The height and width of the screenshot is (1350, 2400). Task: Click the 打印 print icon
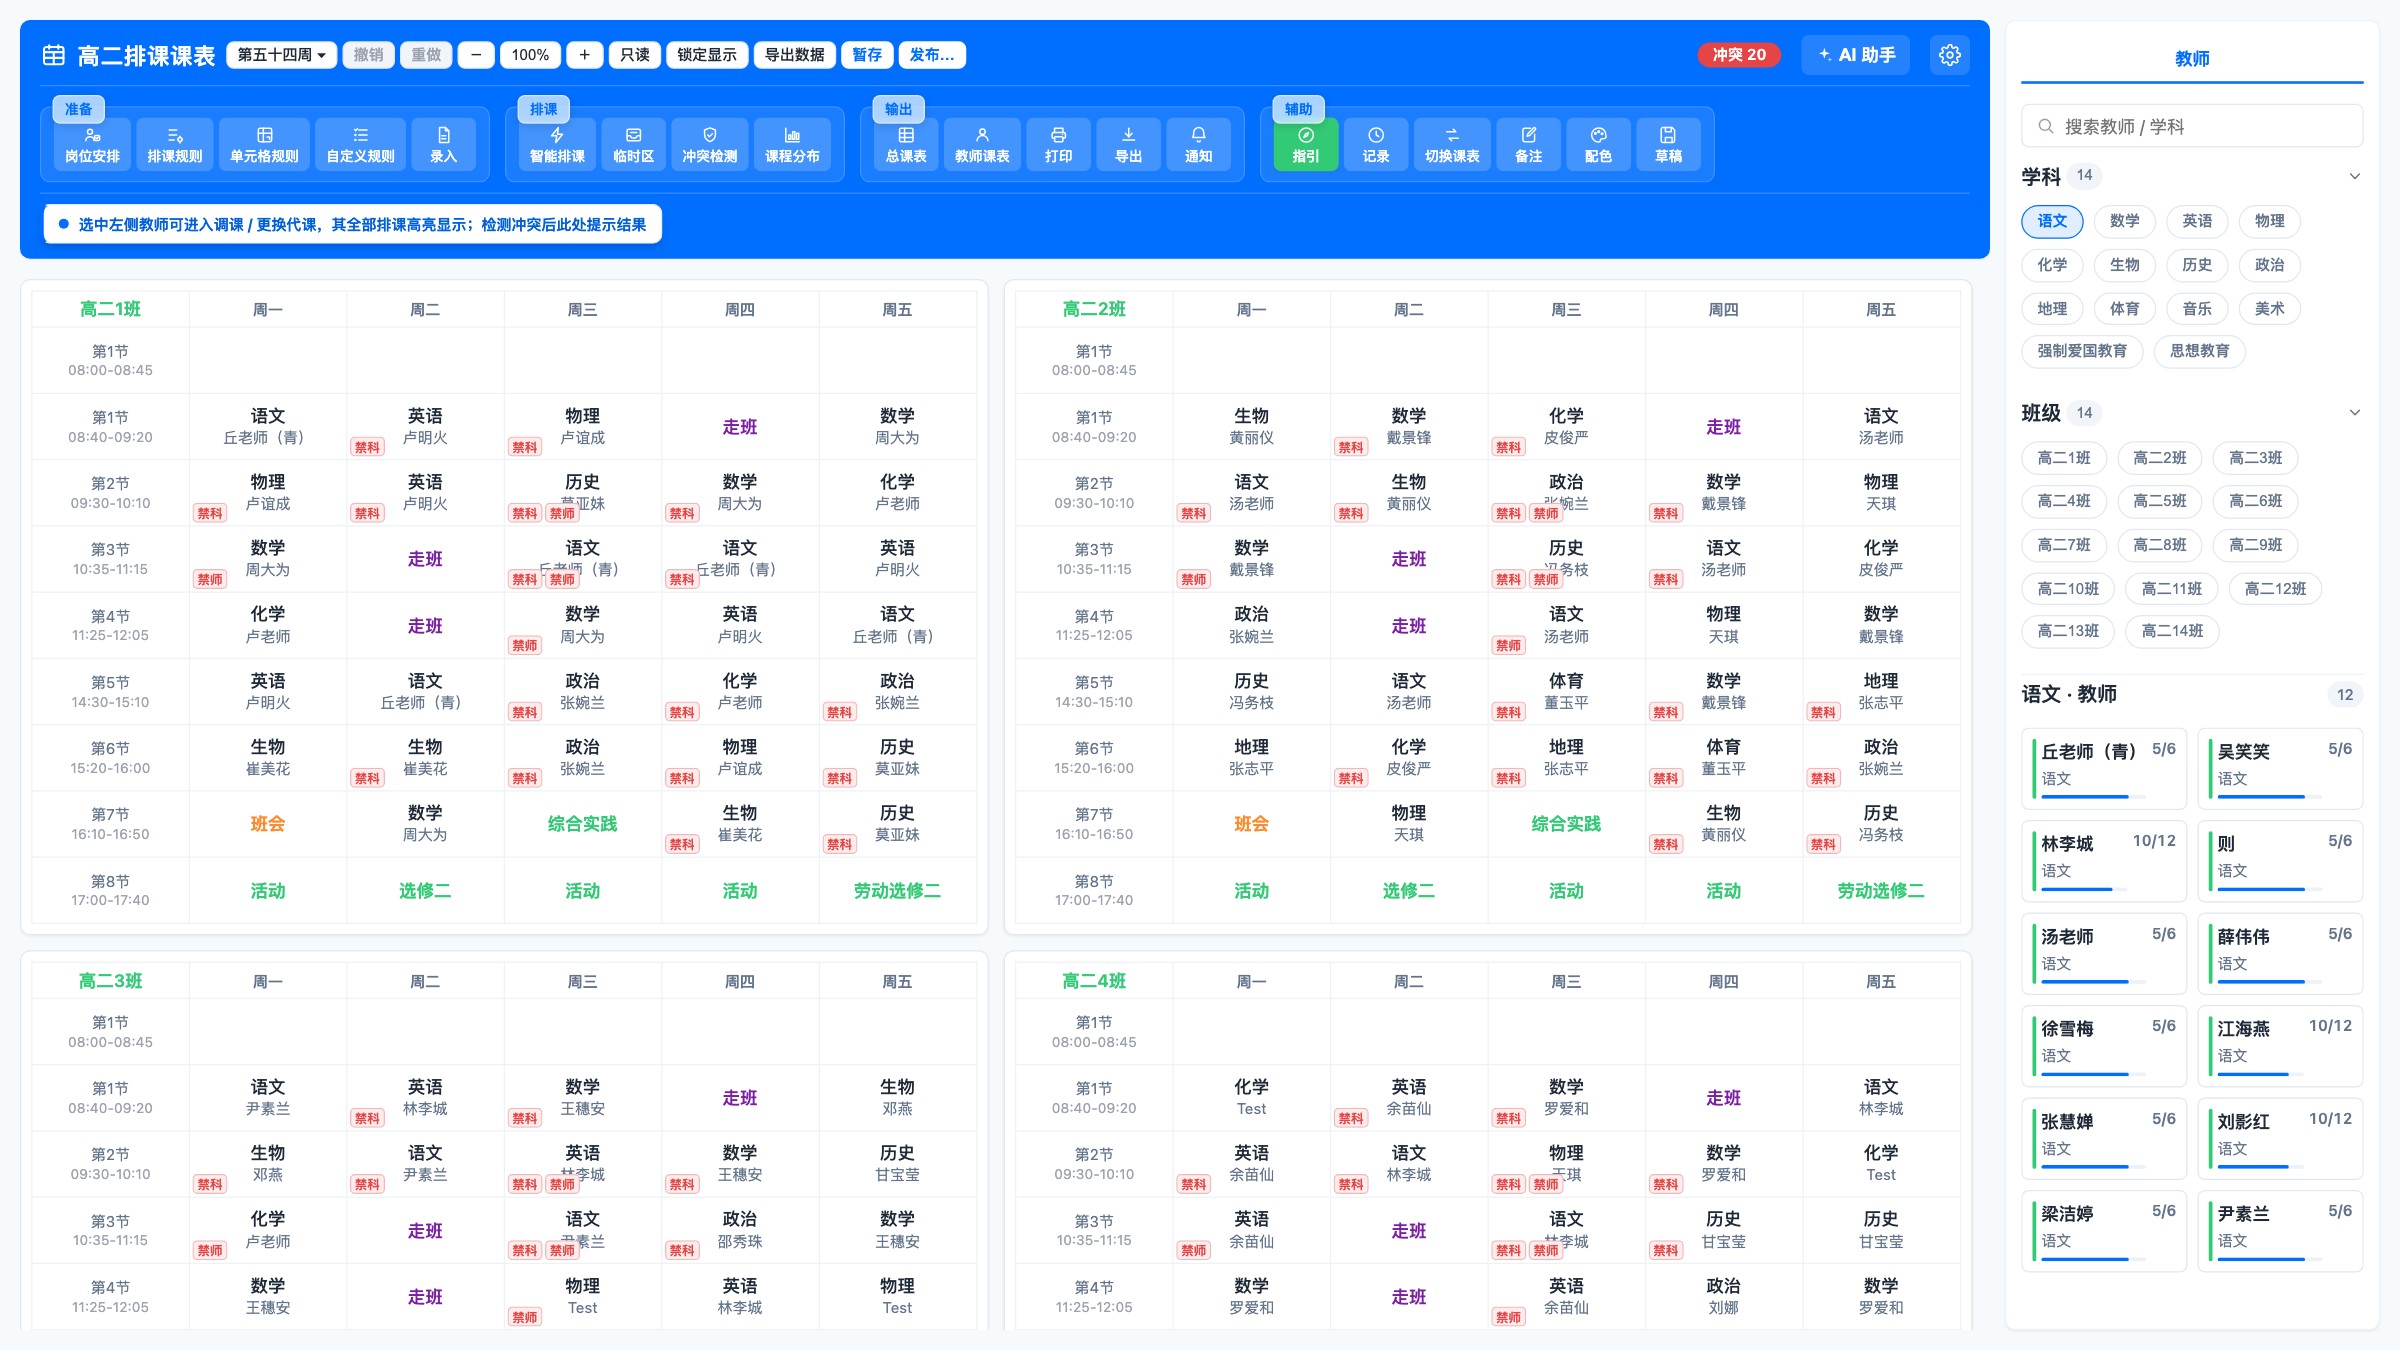coord(1058,145)
